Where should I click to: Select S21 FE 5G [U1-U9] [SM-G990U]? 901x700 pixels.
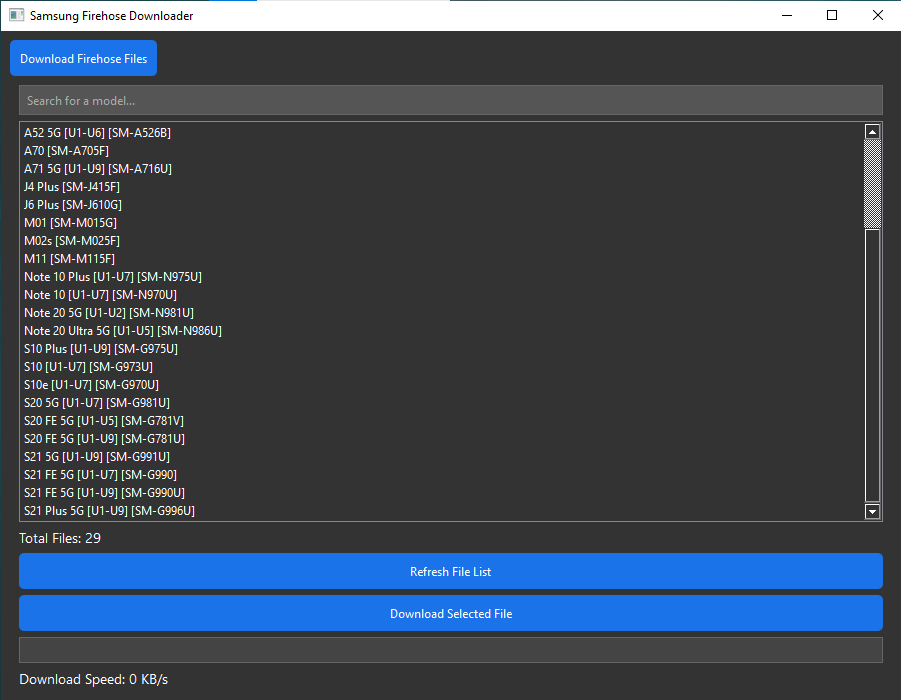[442, 493]
